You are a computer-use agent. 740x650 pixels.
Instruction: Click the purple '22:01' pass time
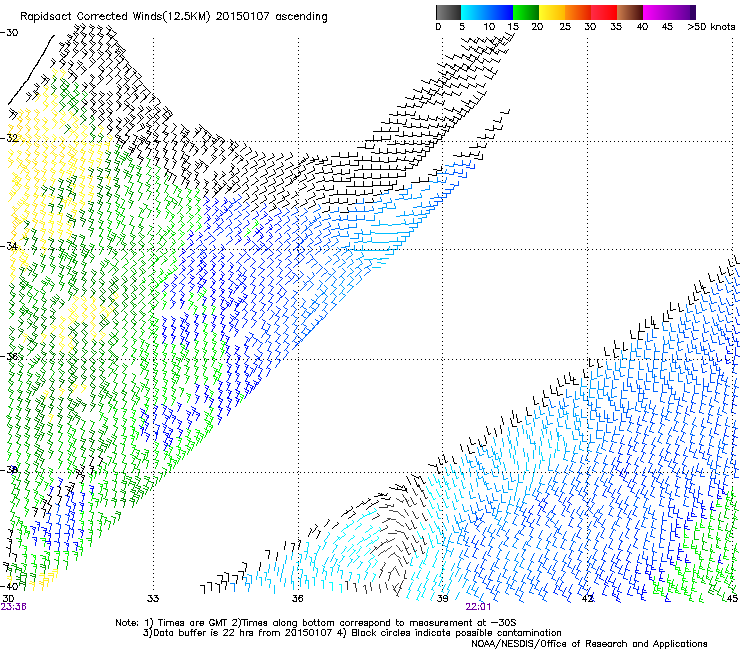point(478,607)
